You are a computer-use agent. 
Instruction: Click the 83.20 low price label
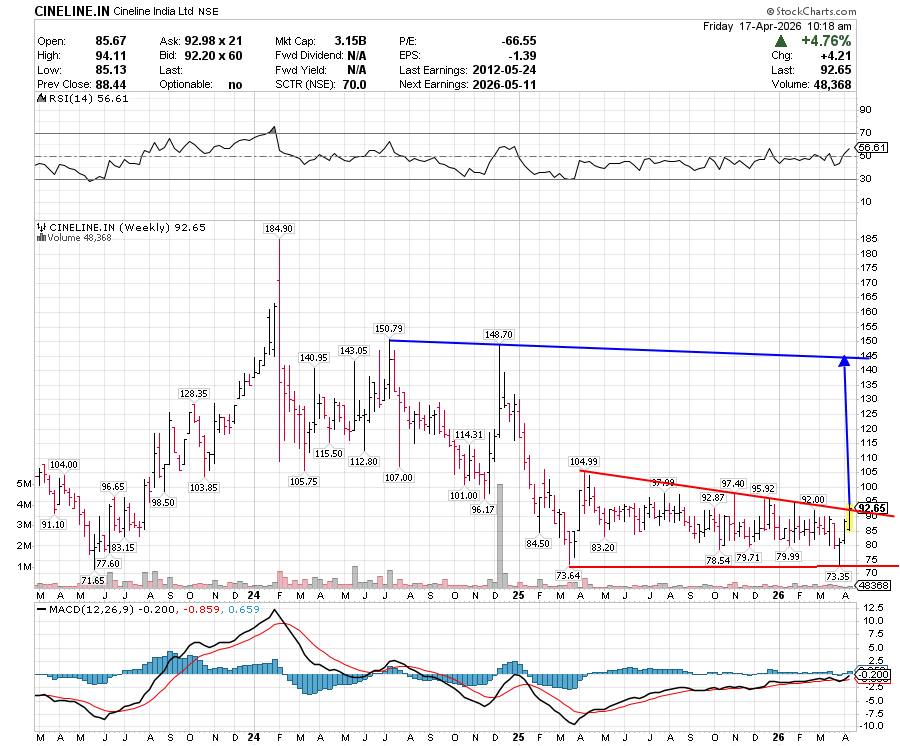click(x=603, y=547)
